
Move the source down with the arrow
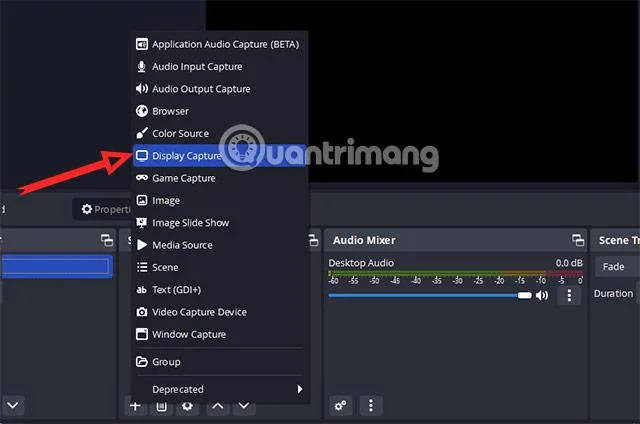tap(244, 406)
